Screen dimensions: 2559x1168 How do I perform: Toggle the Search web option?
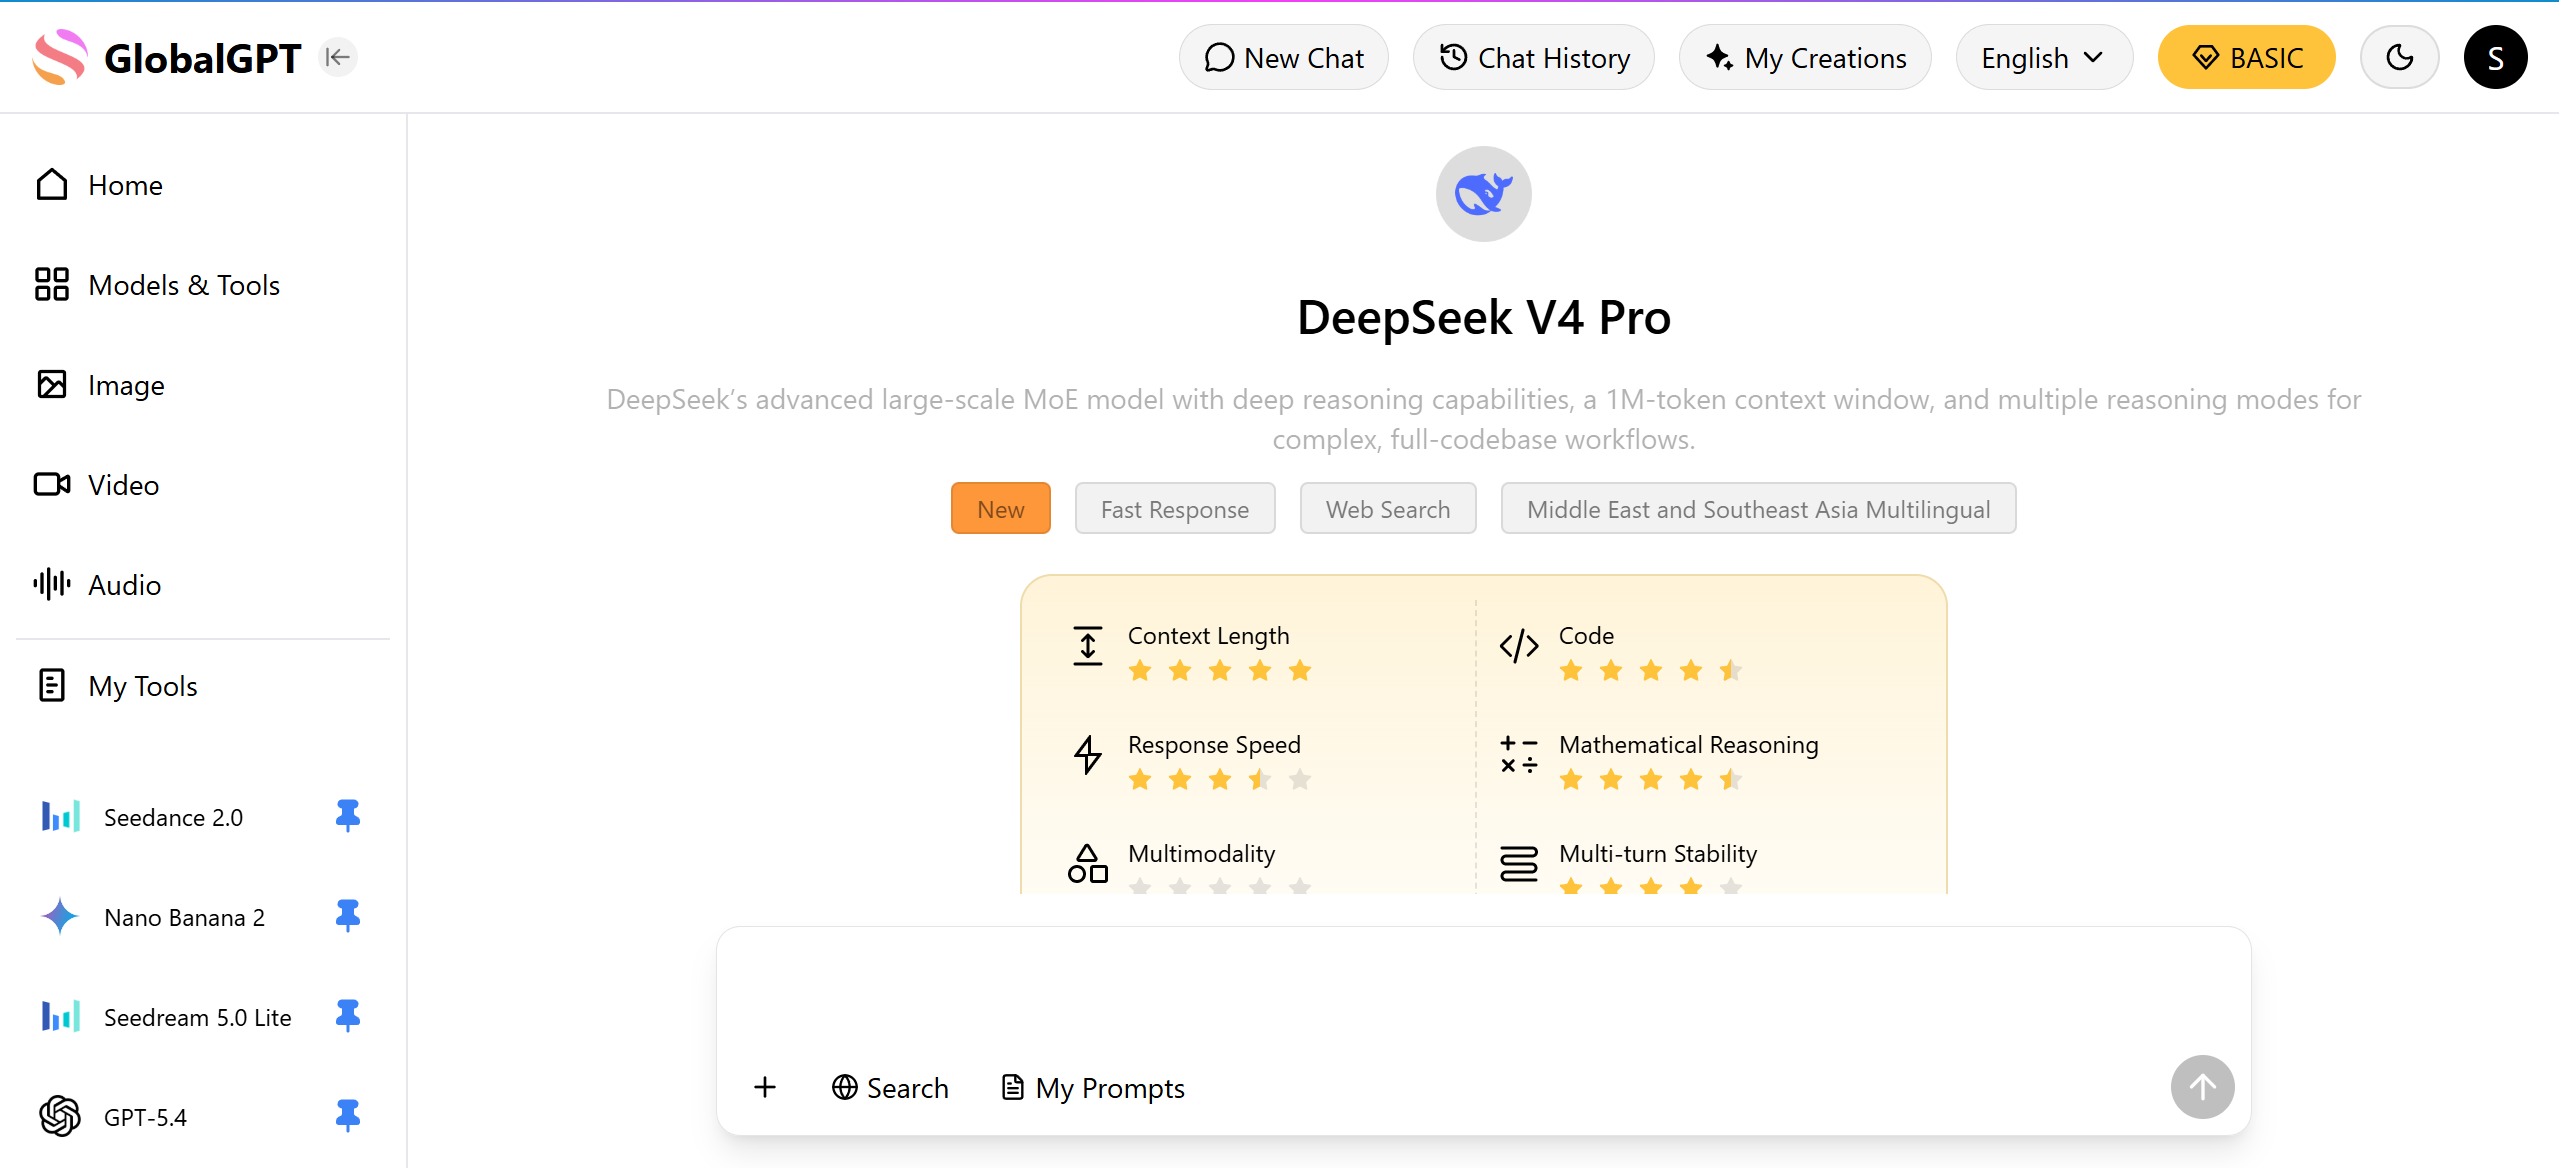(890, 1087)
